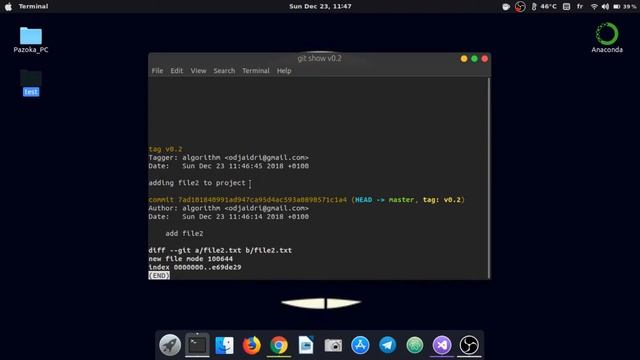The width and height of the screenshot is (640, 360).
Task: Click the 'new file mode 100644' line
Action: click(191, 259)
